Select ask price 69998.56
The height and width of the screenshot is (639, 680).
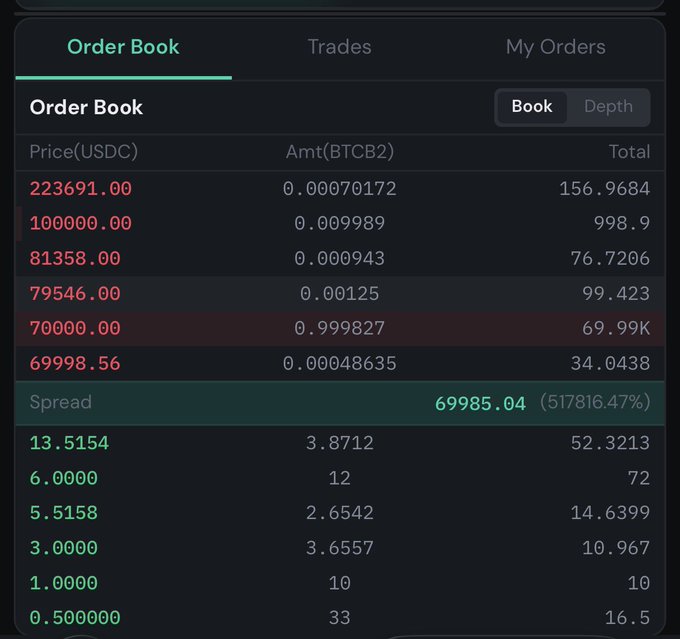pos(75,364)
